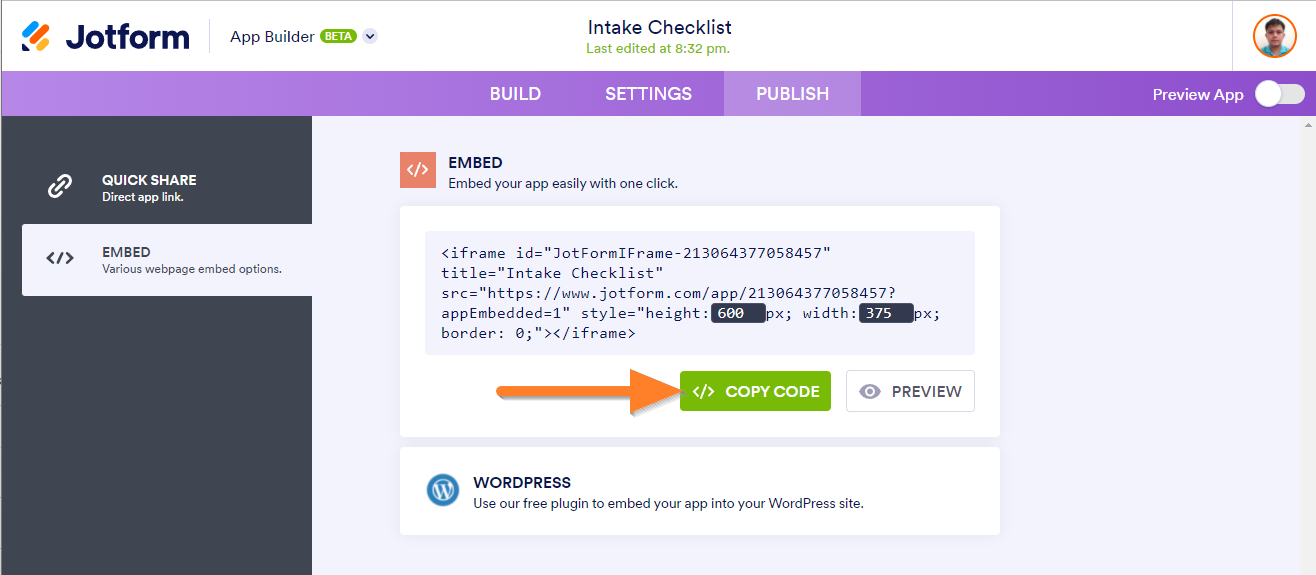Click 'Embed your app easily' description
The width and height of the screenshot is (1316, 575).
click(x=563, y=184)
